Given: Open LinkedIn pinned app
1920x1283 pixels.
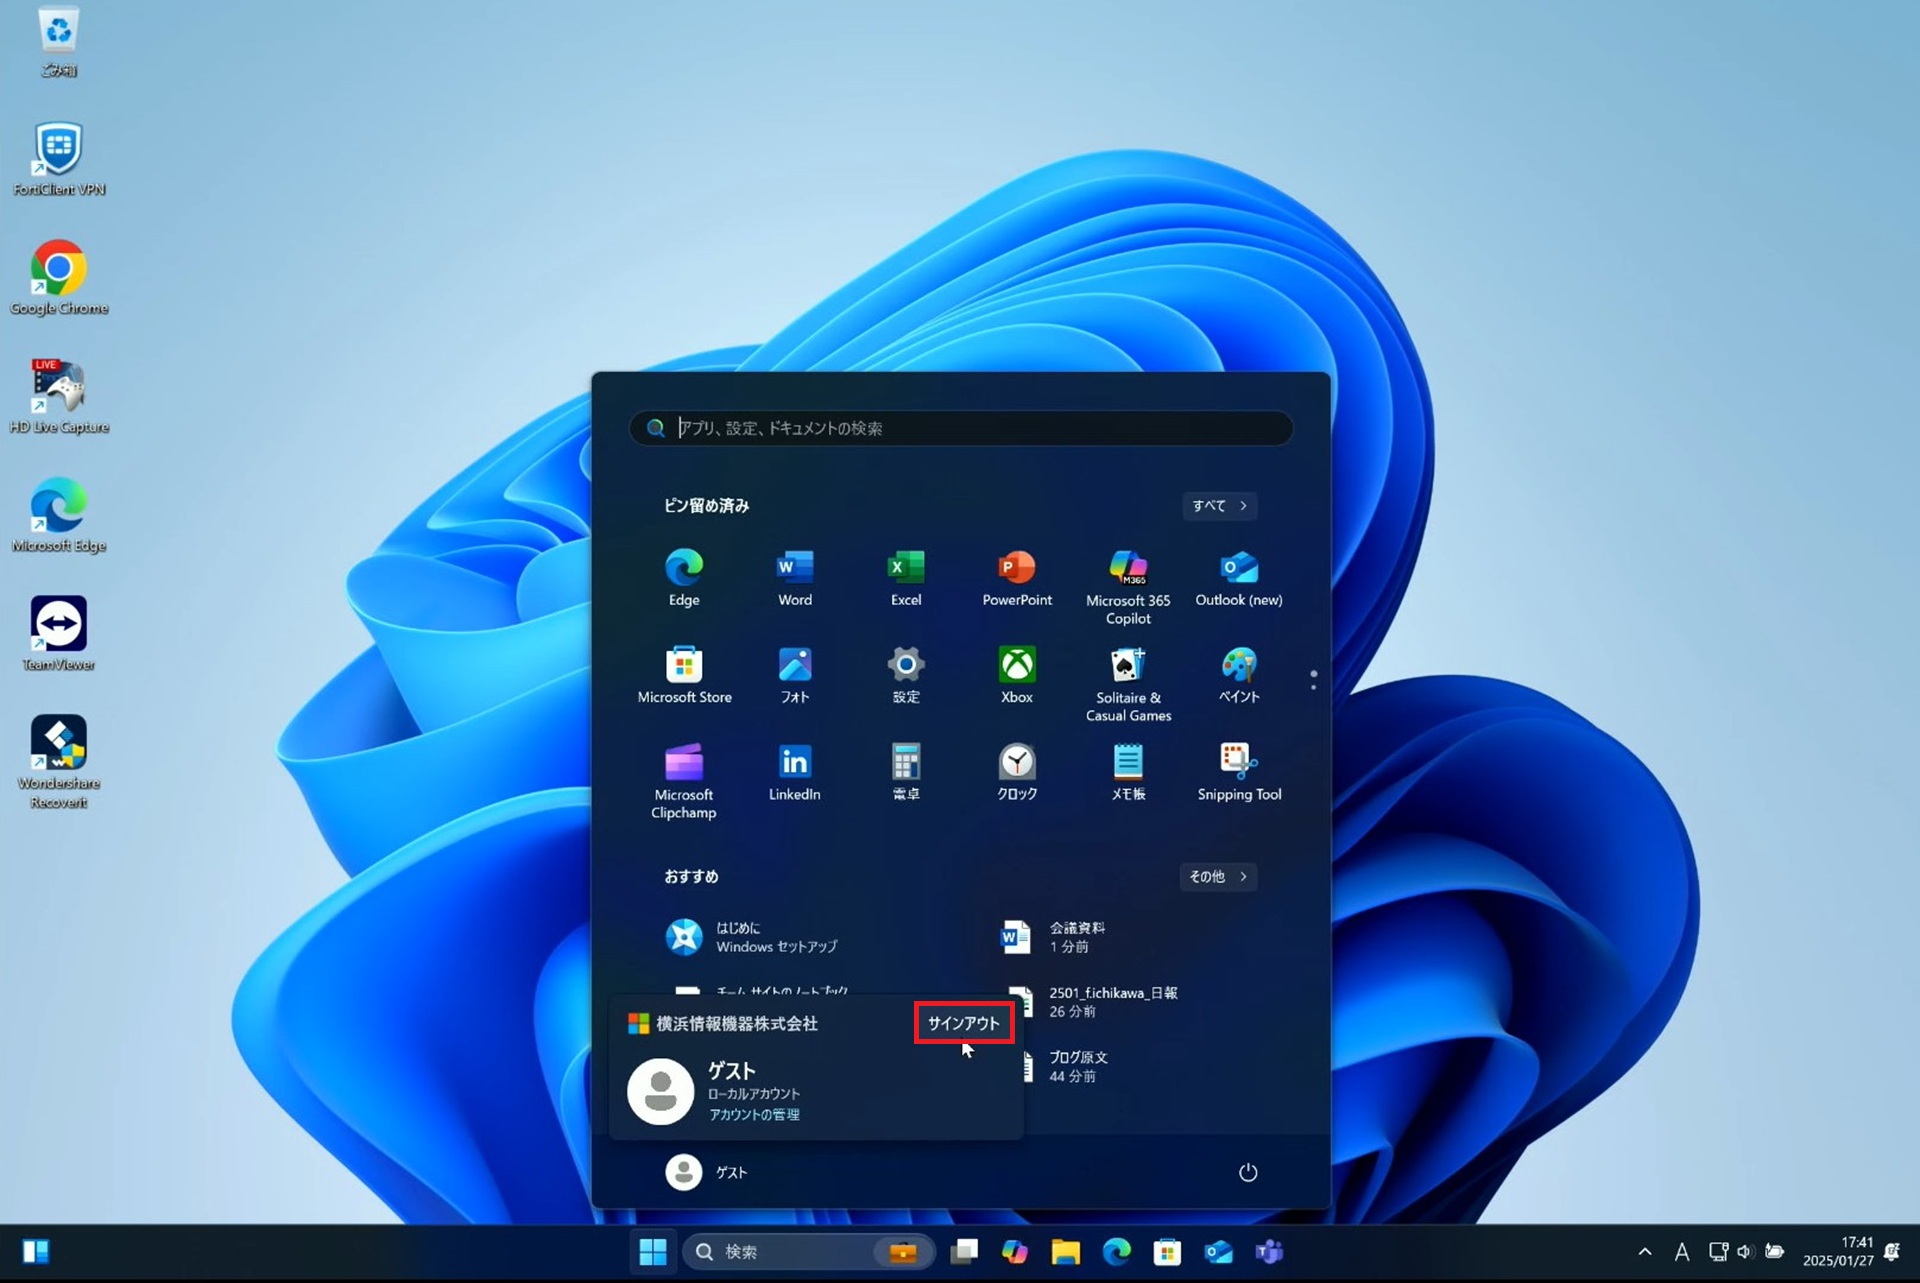Looking at the screenshot, I should [x=795, y=772].
